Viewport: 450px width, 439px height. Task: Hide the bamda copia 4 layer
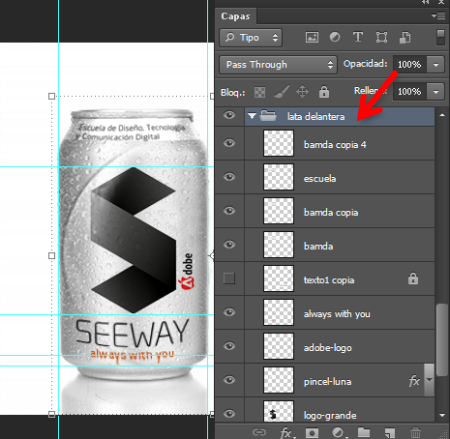tap(229, 143)
